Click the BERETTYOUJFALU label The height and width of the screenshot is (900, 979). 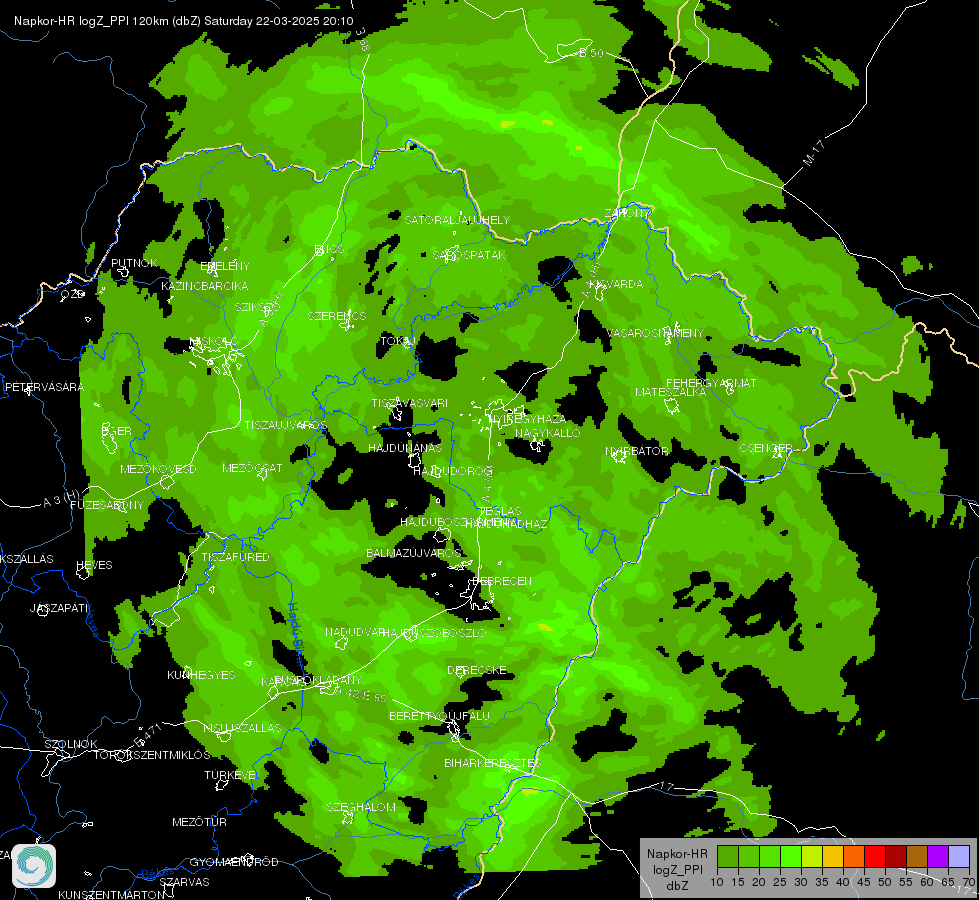[x=440, y=716]
